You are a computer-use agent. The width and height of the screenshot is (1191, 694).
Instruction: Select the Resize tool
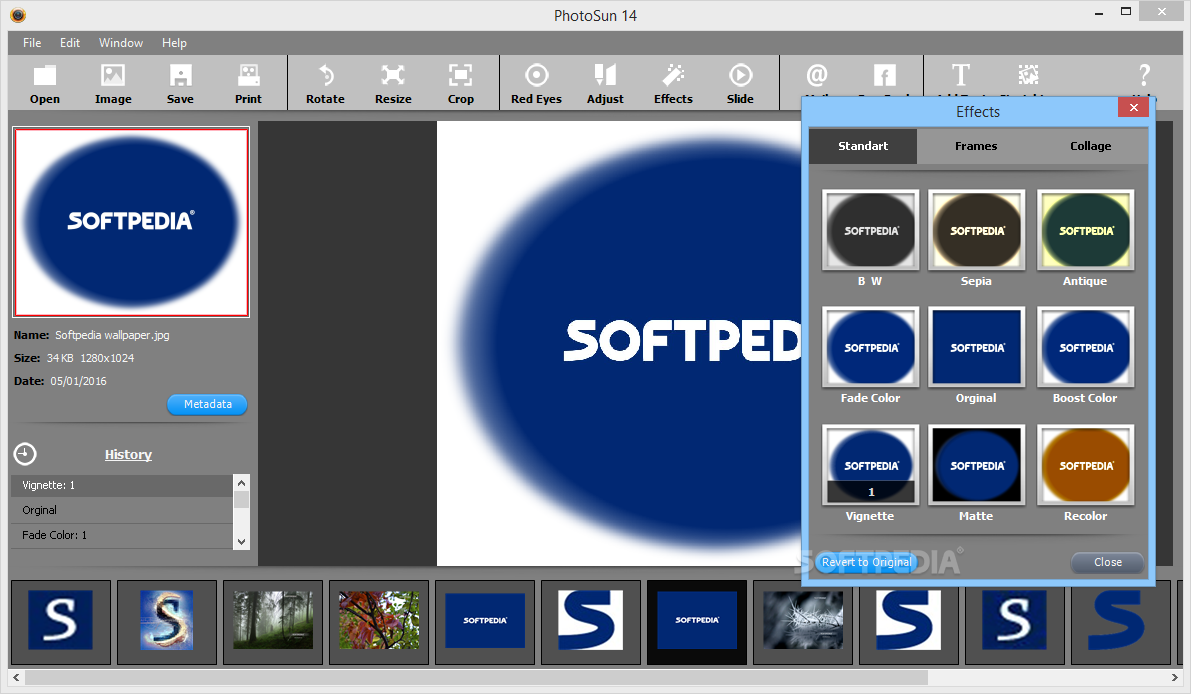(x=393, y=83)
